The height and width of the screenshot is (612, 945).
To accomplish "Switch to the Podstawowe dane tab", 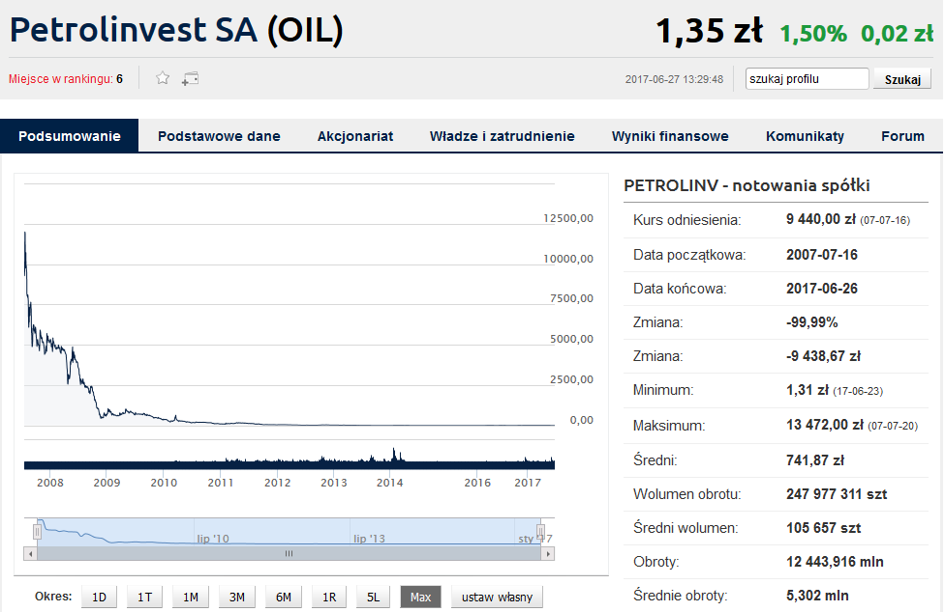I will click(x=219, y=136).
